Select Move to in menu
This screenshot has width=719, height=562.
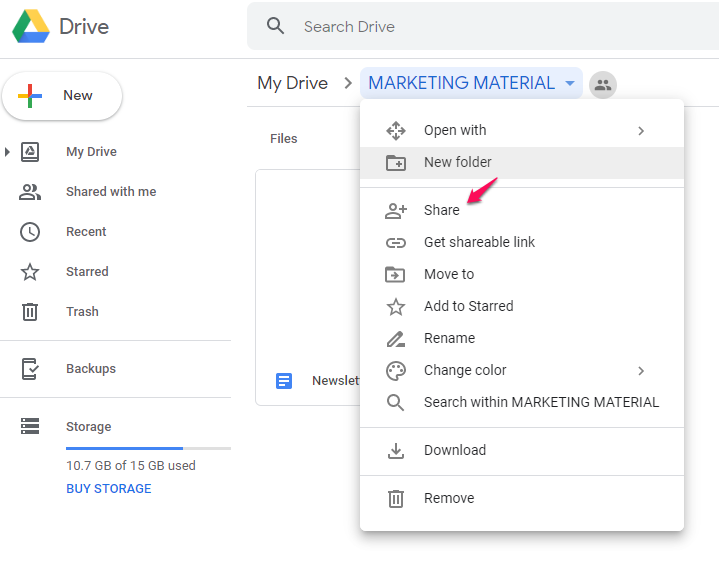pos(522,275)
